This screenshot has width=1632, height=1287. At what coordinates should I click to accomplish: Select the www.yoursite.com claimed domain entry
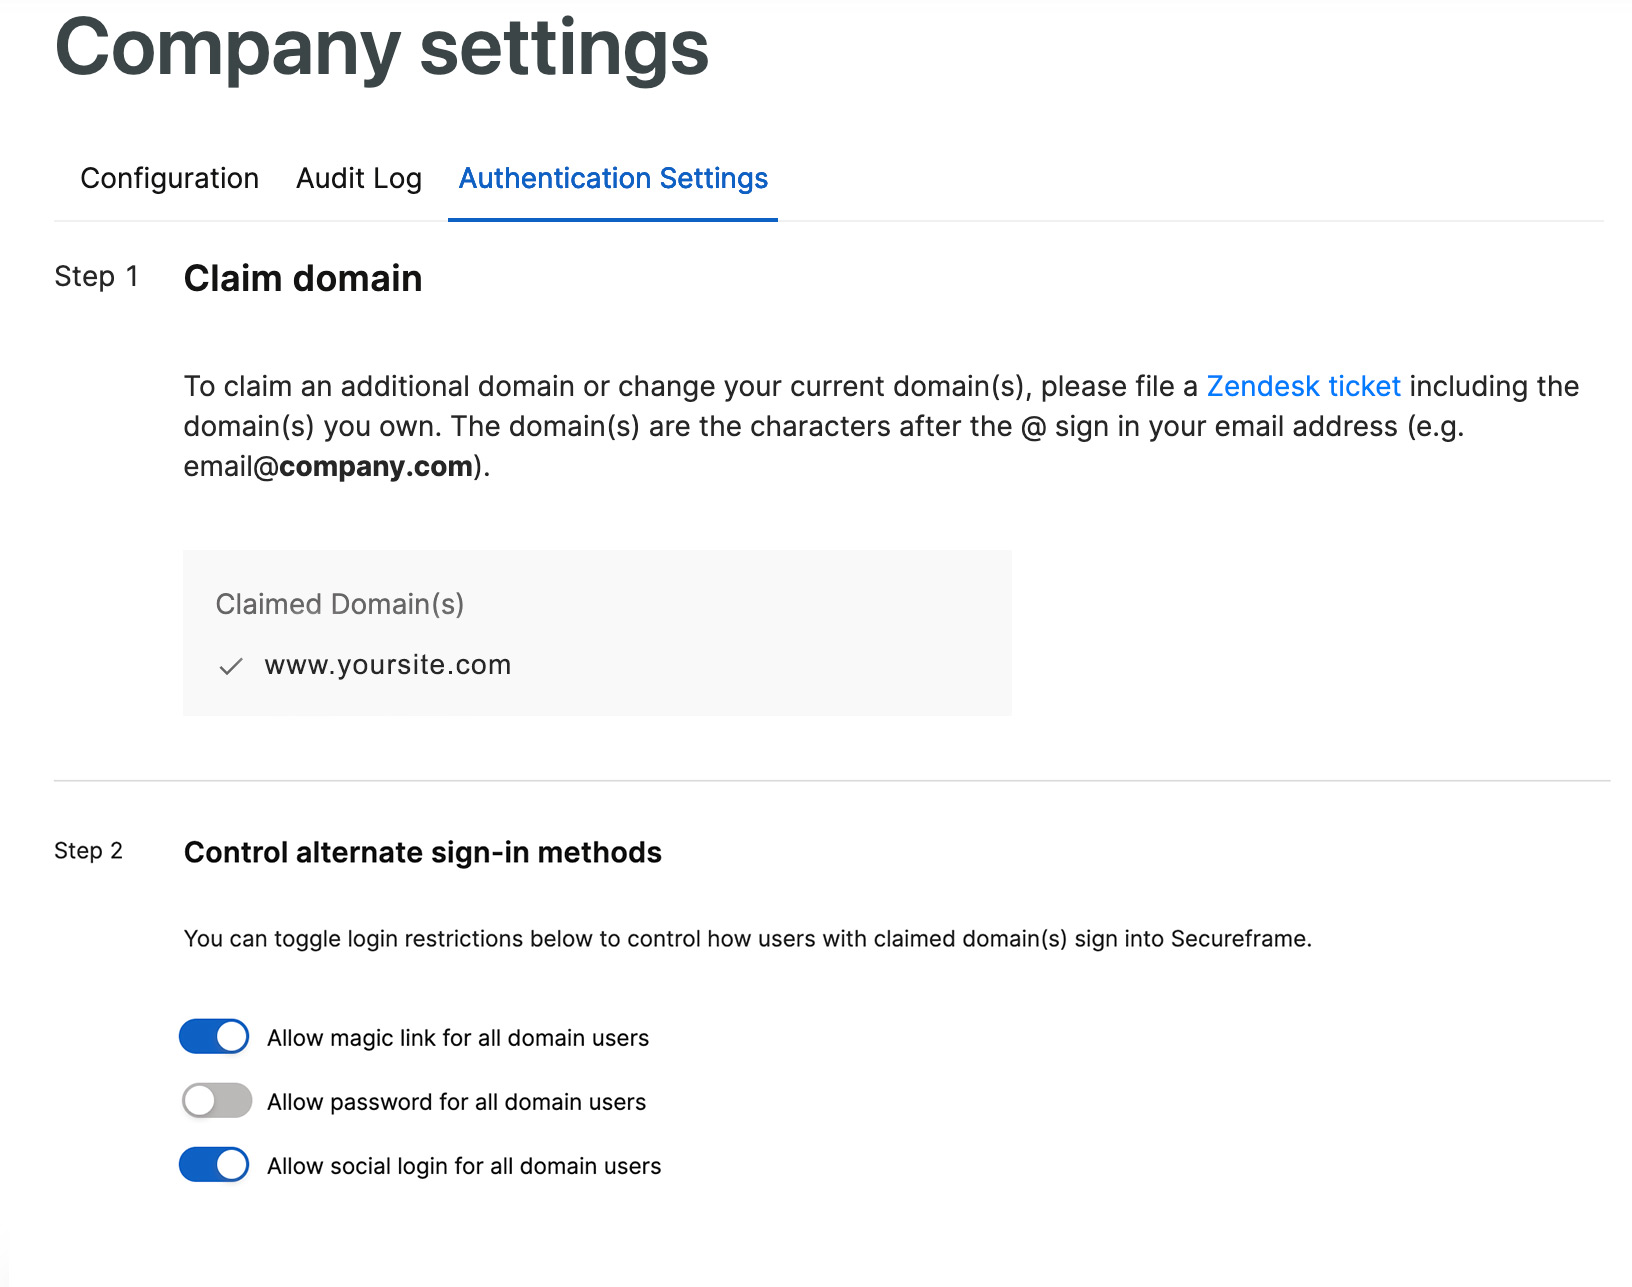[x=388, y=664]
